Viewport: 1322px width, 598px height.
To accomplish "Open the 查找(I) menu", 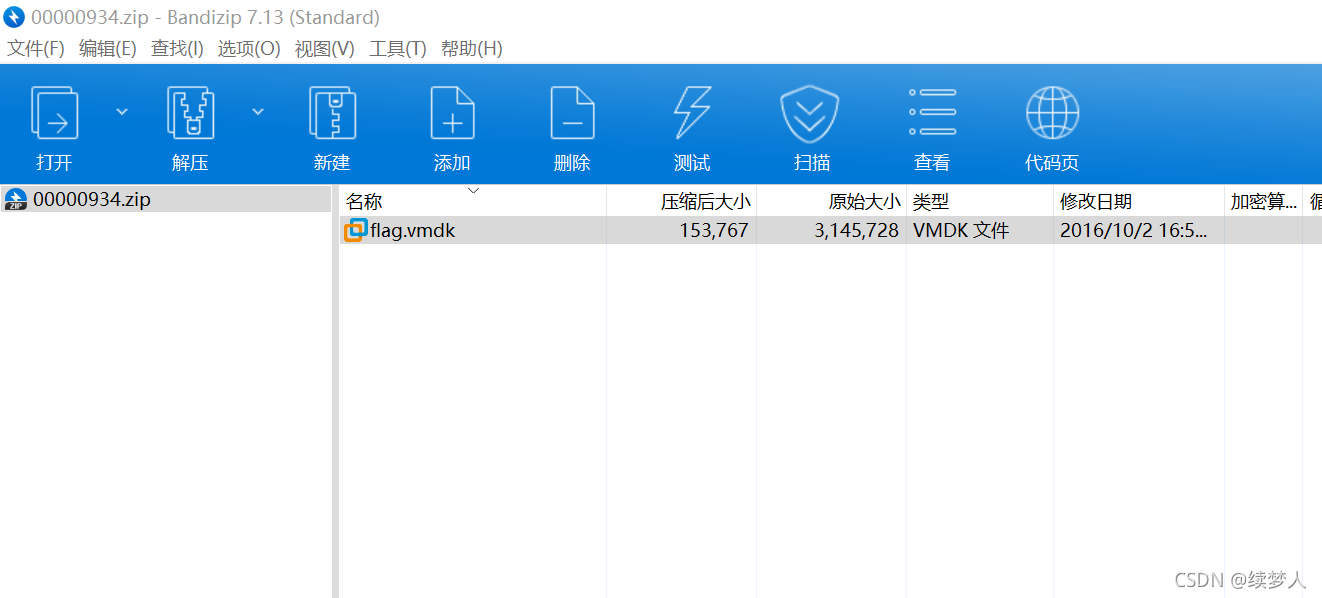I will 177,49.
